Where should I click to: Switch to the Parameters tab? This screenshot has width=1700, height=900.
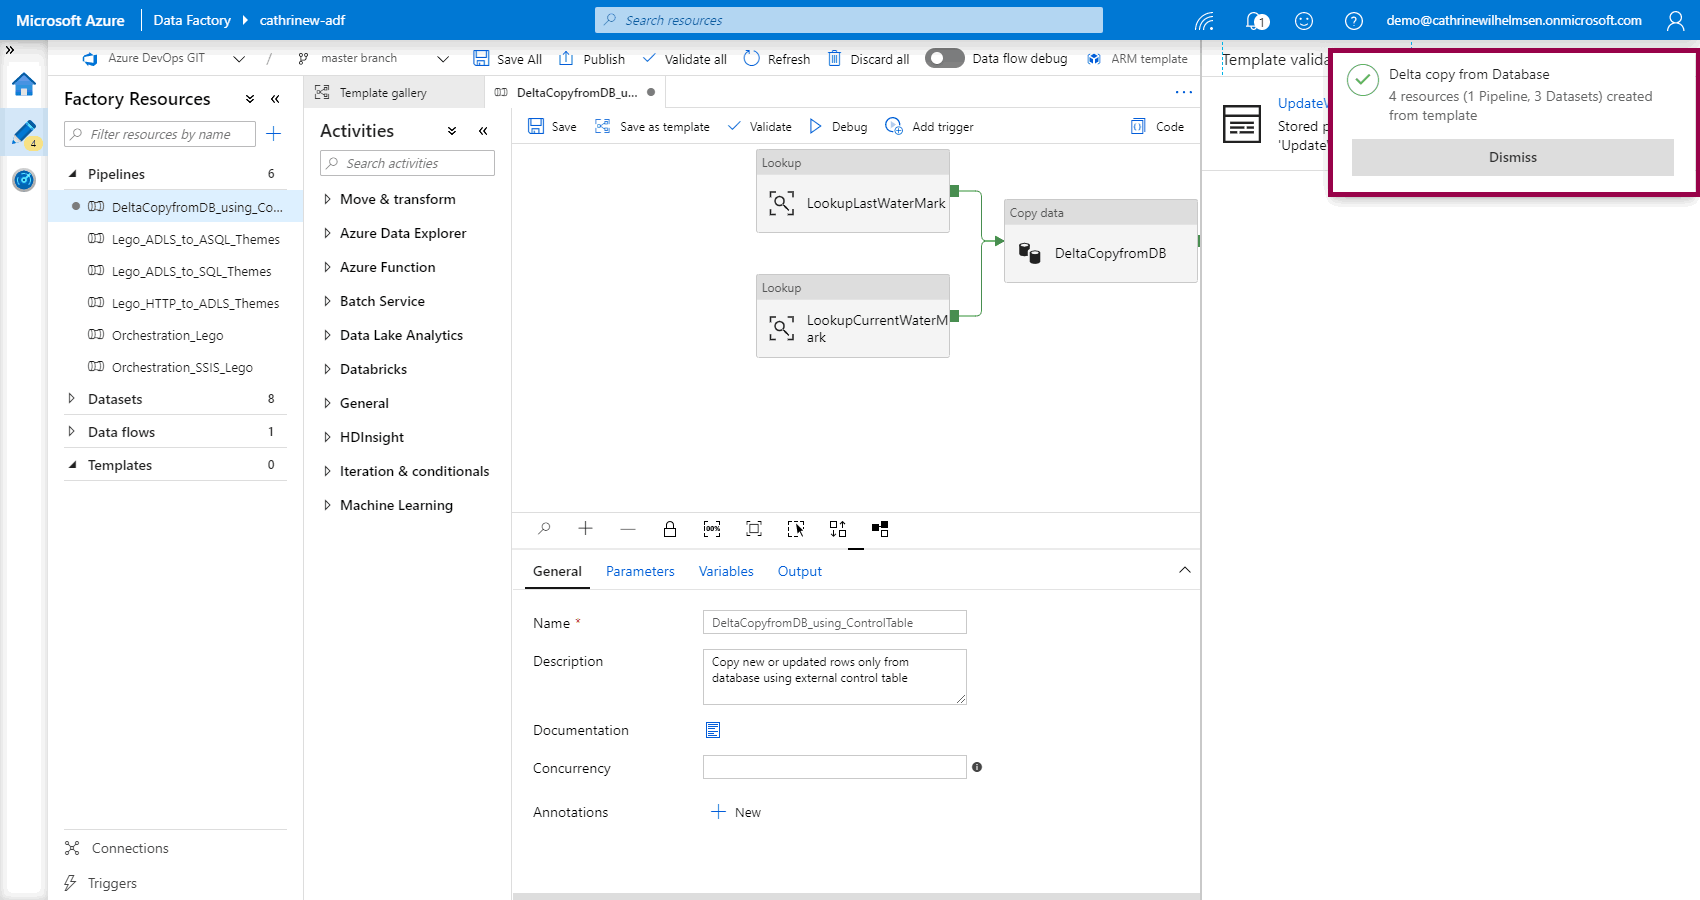tap(640, 571)
